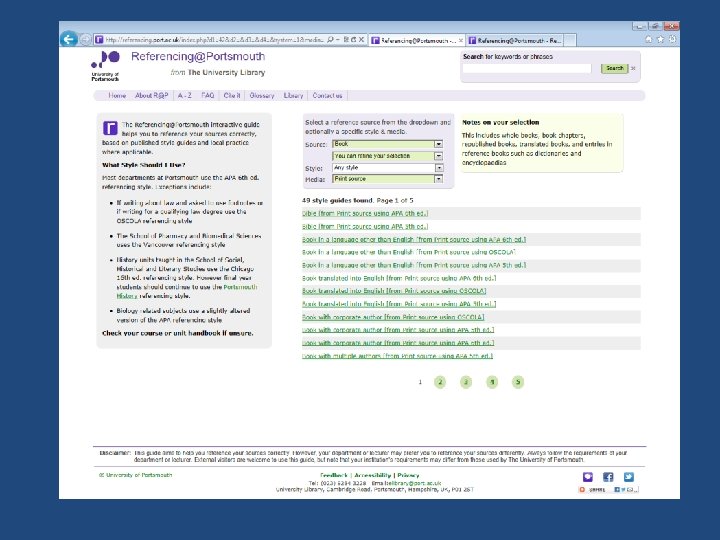The width and height of the screenshot is (720, 540).
Task: Go to results page 5
Action: (x=518, y=382)
